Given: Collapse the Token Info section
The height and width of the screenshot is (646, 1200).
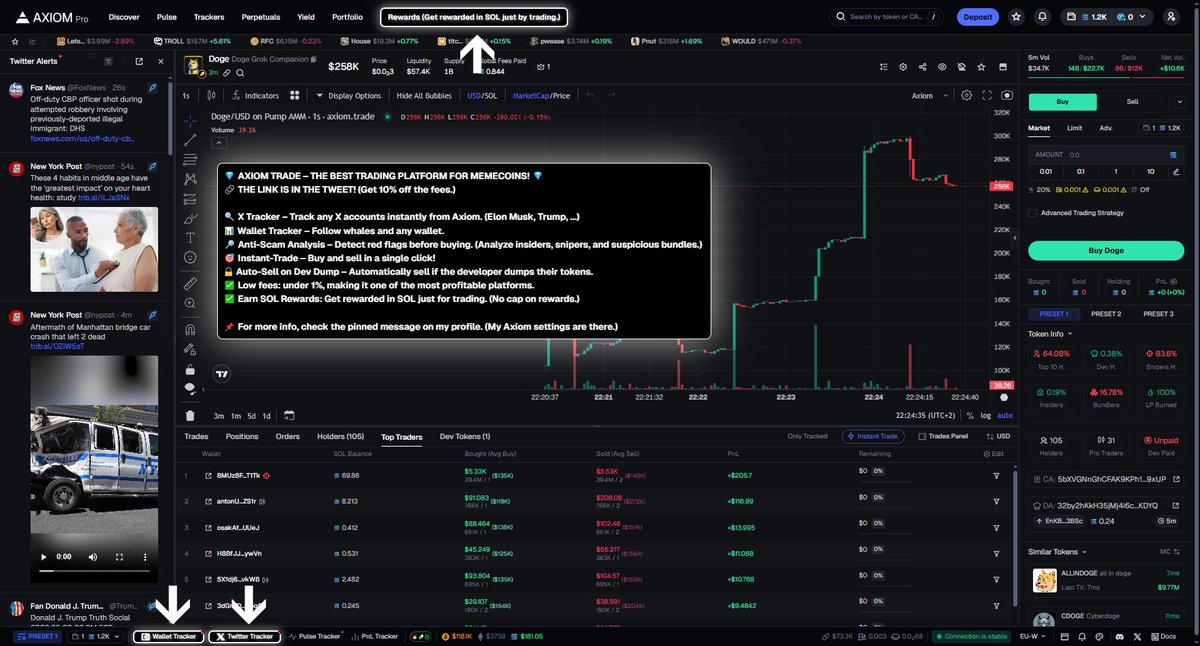Looking at the screenshot, I should tap(1051, 334).
